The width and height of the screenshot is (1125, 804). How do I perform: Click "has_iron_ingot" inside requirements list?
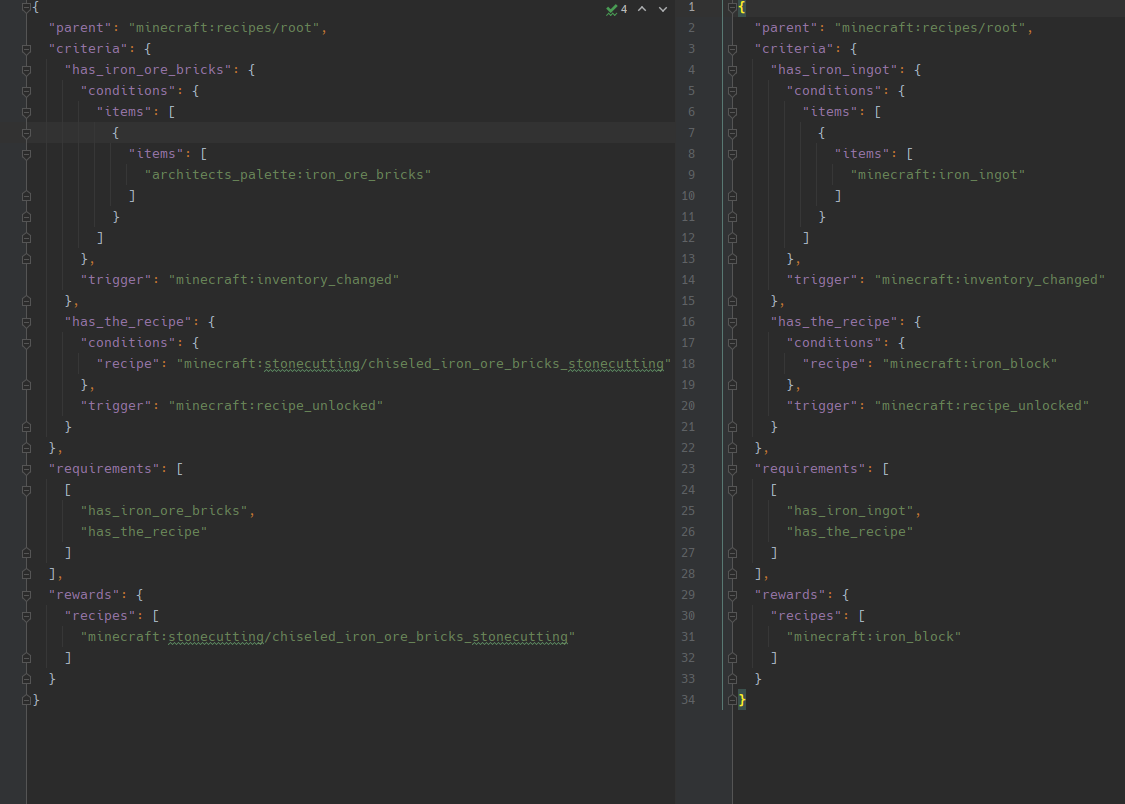pos(850,511)
